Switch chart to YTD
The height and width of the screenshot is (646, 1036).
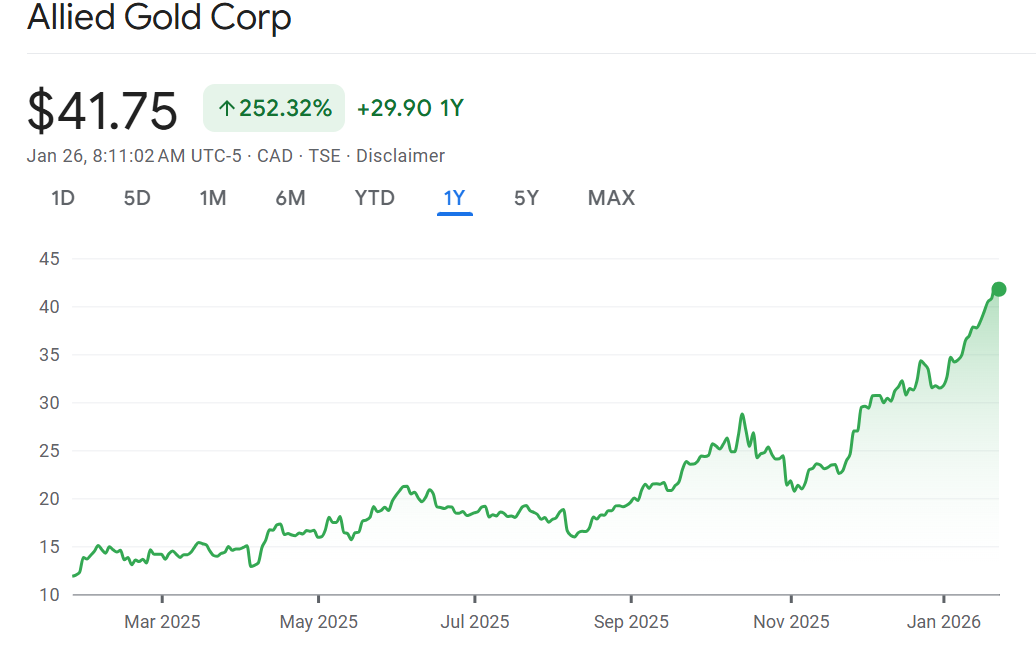375,198
